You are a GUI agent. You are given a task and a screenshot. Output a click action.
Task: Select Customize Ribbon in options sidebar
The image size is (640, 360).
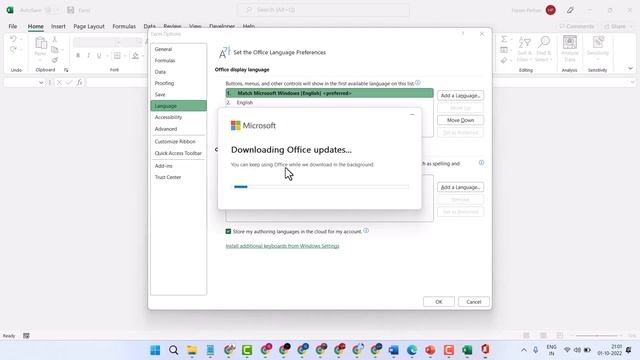point(178,141)
